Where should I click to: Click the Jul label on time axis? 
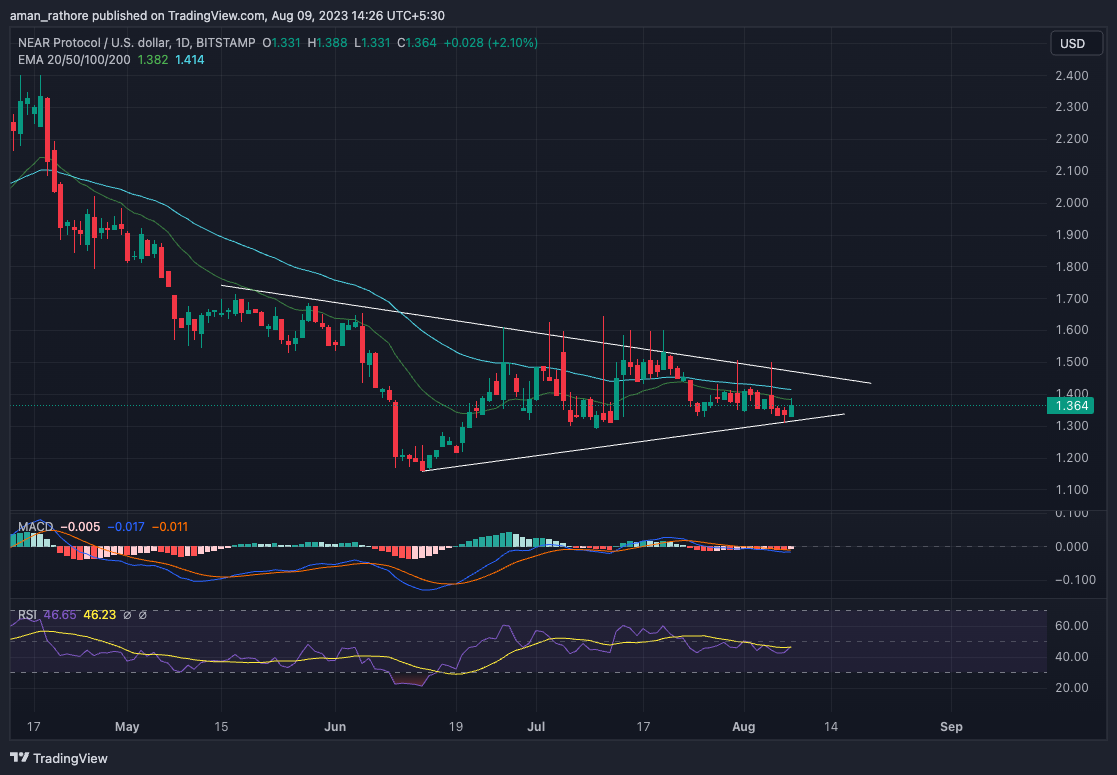tap(536, 727)
